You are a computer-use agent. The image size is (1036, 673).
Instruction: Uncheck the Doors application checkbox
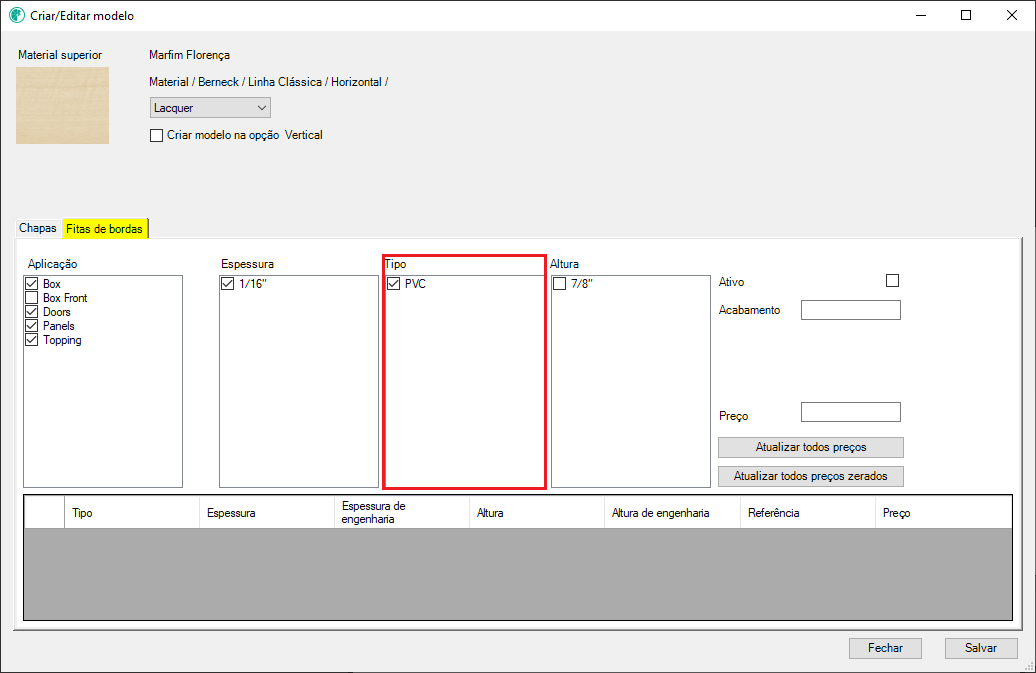32,312
